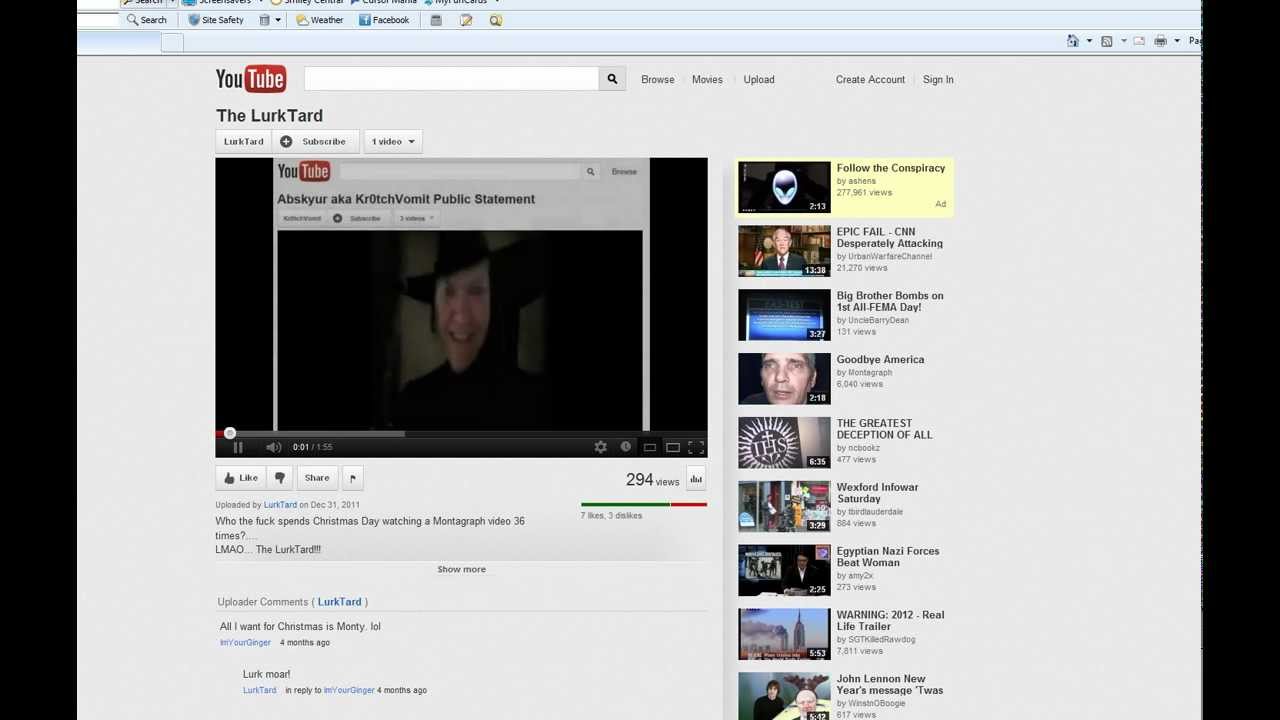Screen dimensions: 1280x720
Task: Open 'Goodbye America' video thumbnail
Action: 784,379
